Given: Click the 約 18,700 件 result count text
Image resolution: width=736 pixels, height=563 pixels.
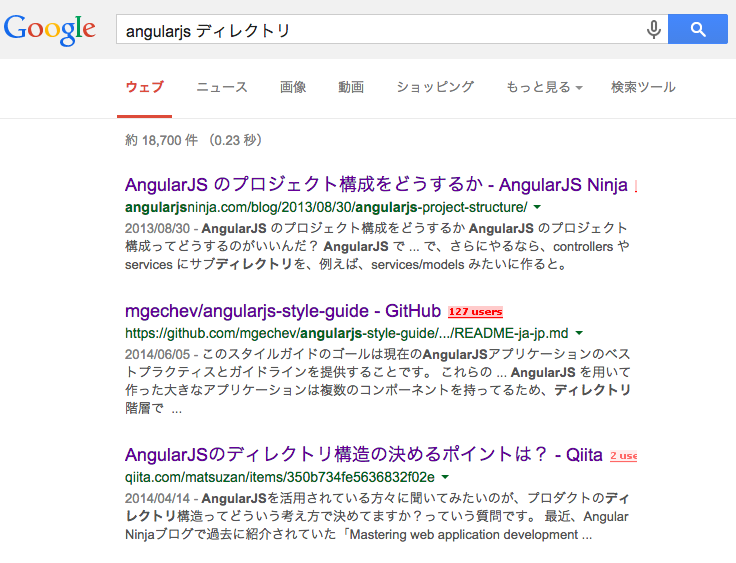Looking at the screenshot, I should (x=161, y=140).
